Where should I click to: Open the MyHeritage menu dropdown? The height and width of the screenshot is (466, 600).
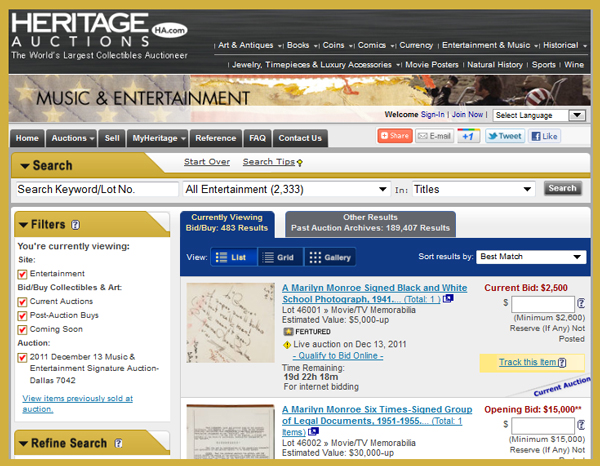[158, 138]
